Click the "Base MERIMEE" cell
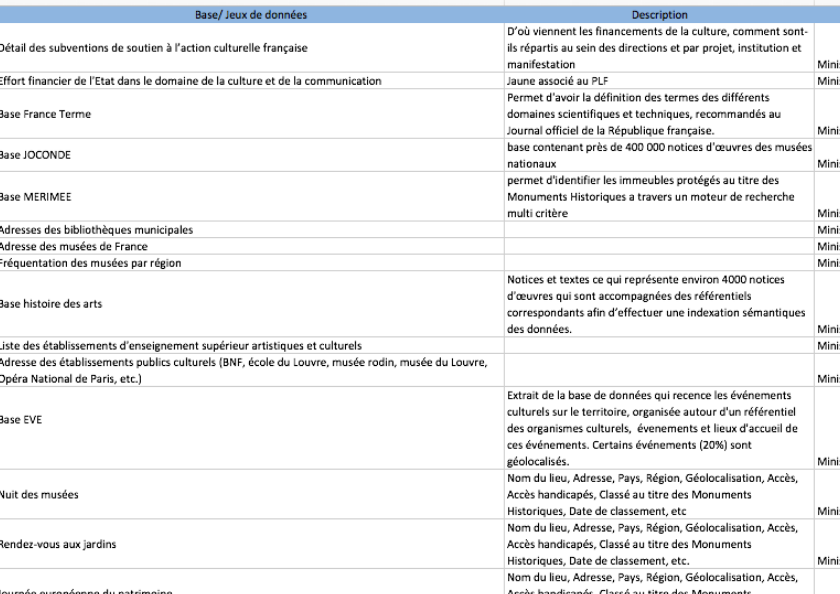 coord(34,197)
